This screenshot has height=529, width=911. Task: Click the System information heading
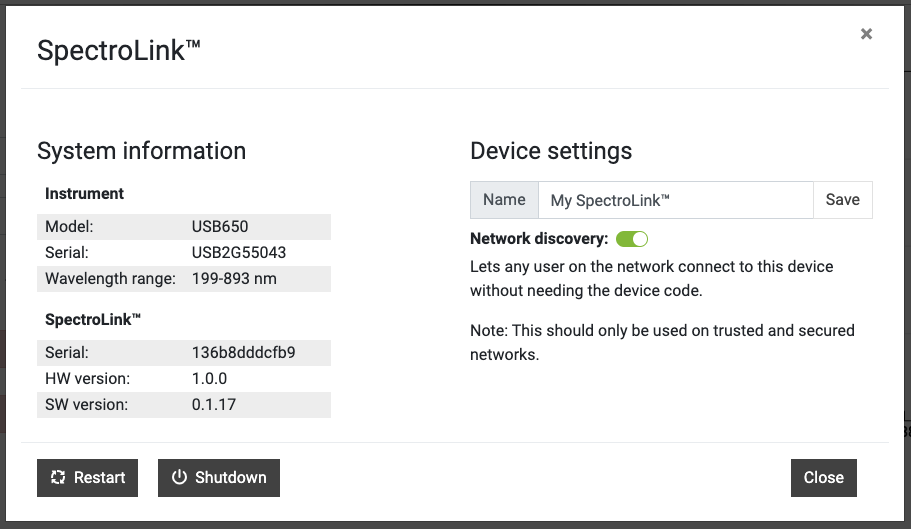tap(141, 151)
